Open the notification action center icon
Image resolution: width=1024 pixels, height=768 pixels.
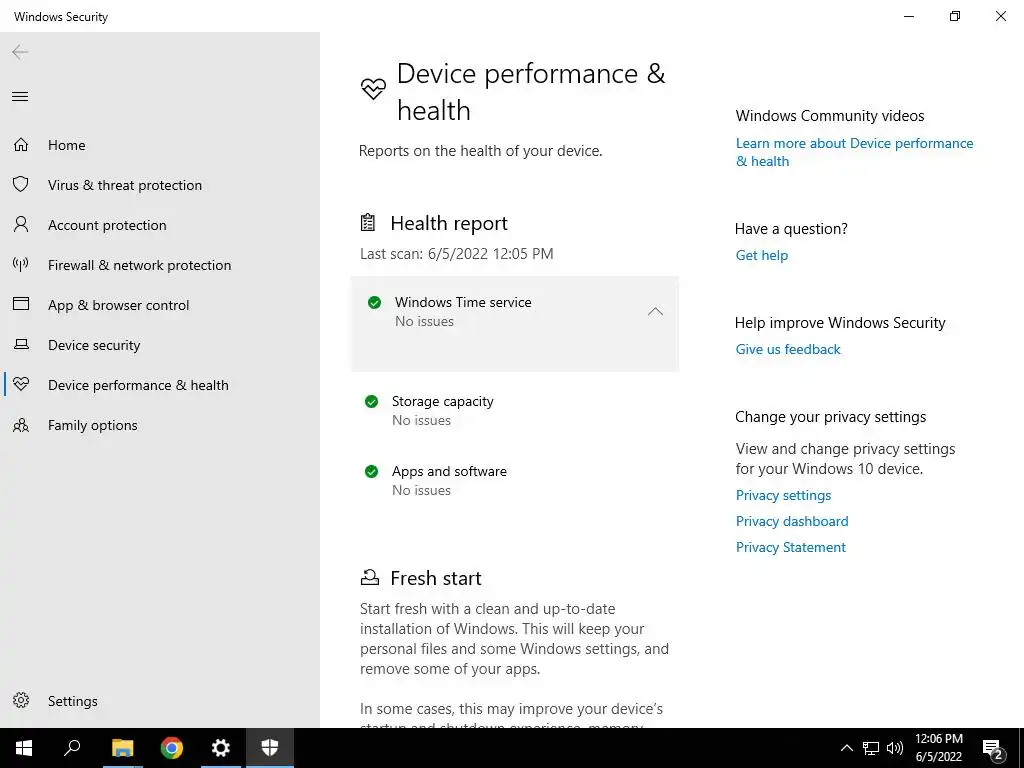click(993, 749)
